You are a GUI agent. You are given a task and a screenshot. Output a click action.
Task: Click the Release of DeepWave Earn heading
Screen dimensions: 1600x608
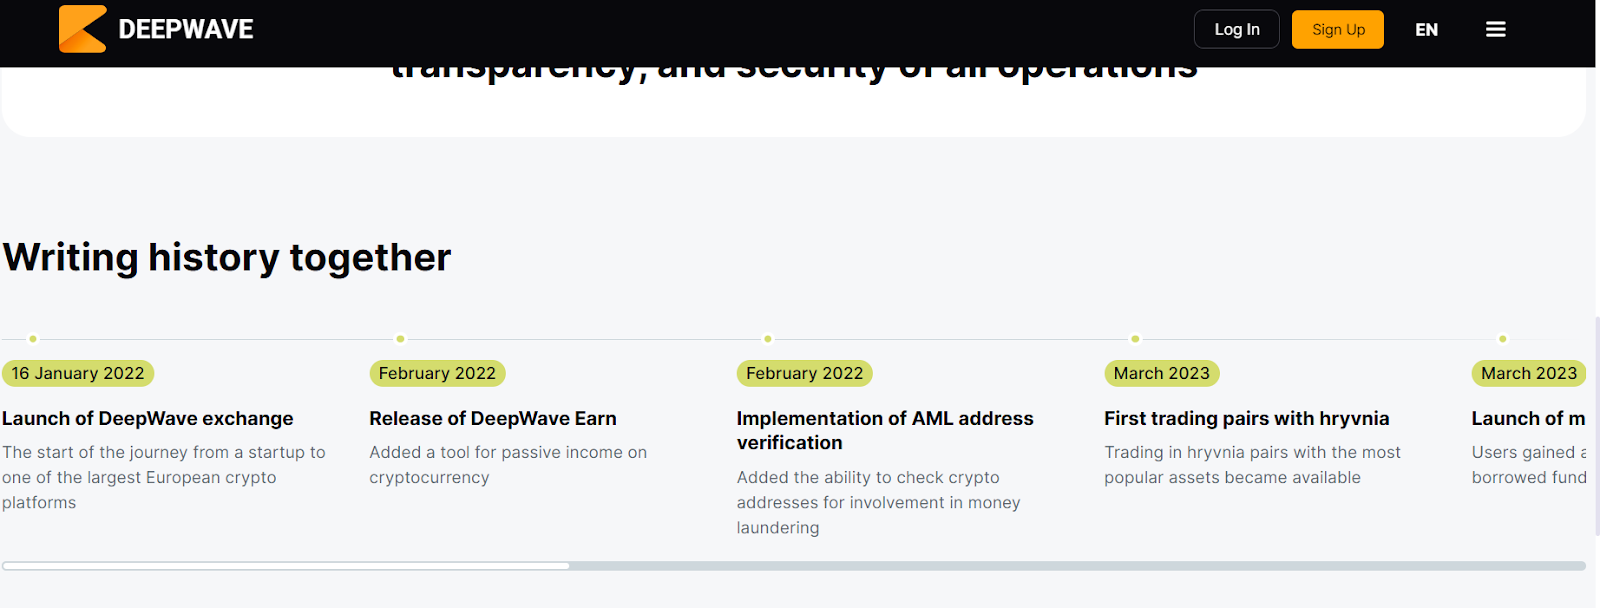click(x=493, y=418)
